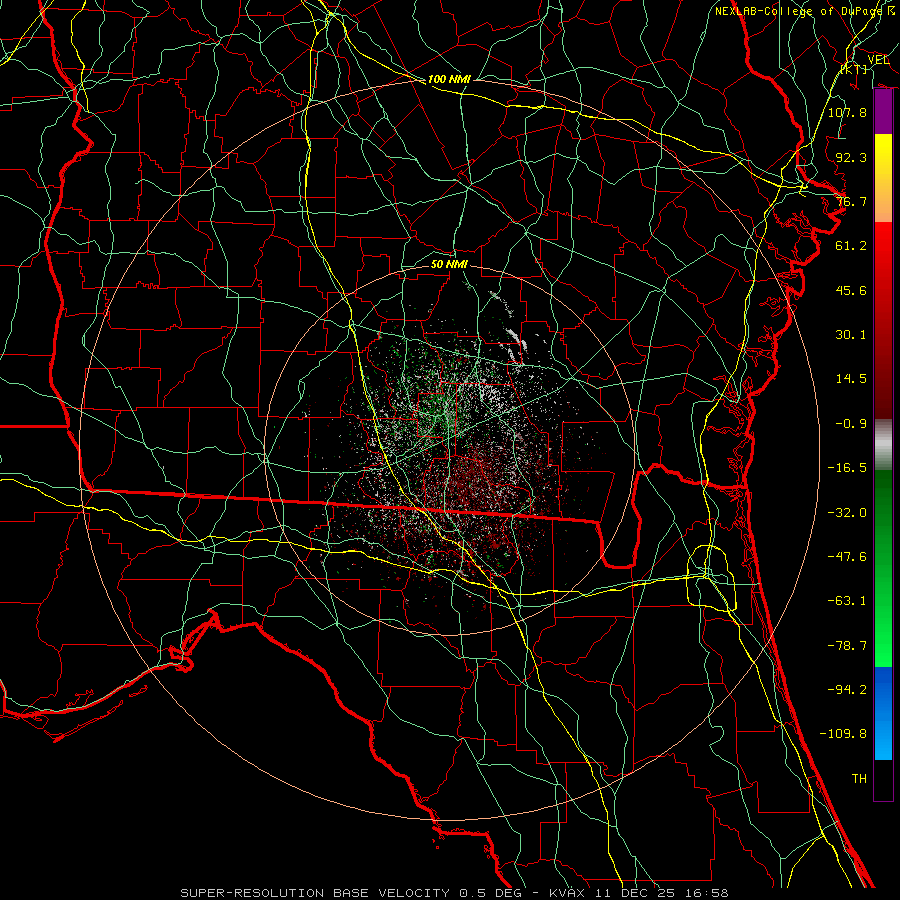
Task: Click the -32.0 value on velocity scale
Action: [847, 513]
